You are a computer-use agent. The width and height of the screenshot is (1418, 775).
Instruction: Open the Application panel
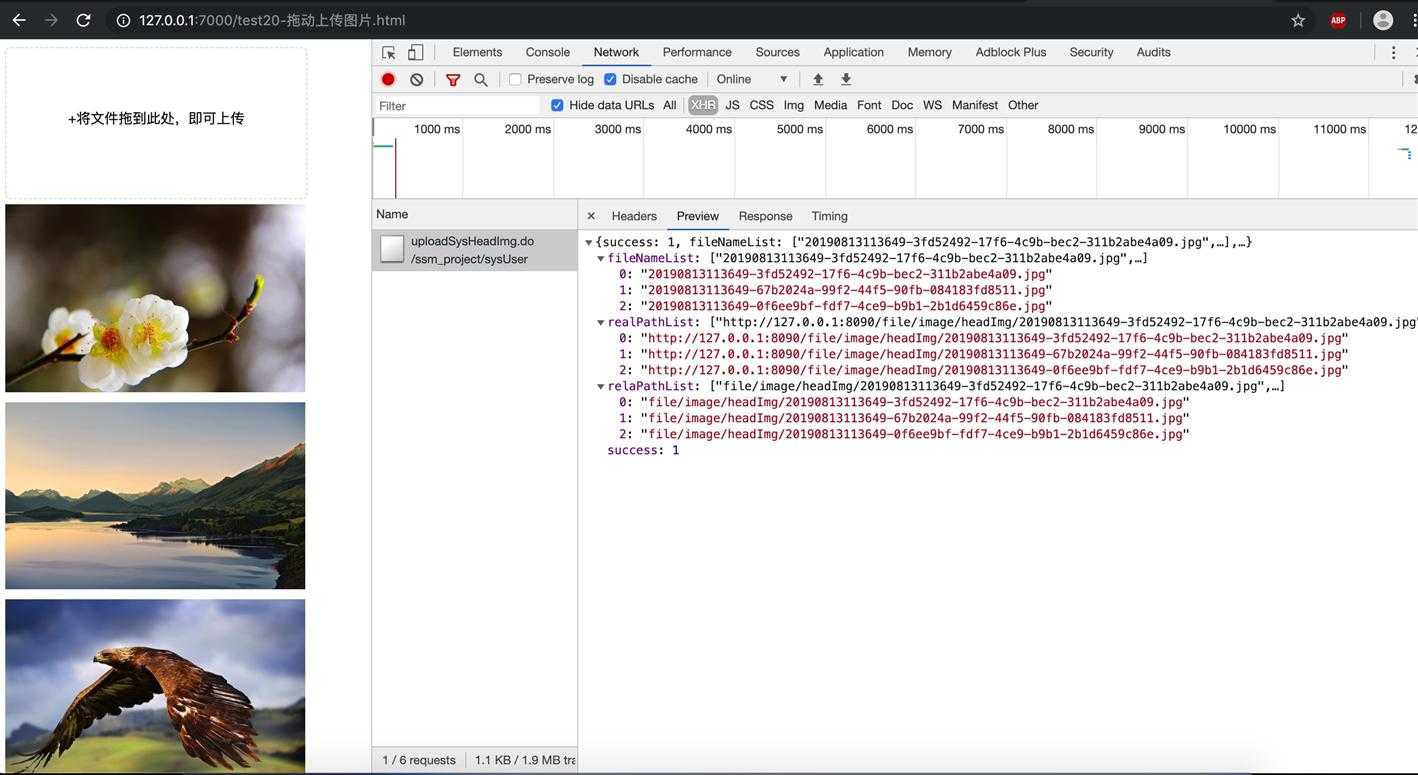[853, 52]
